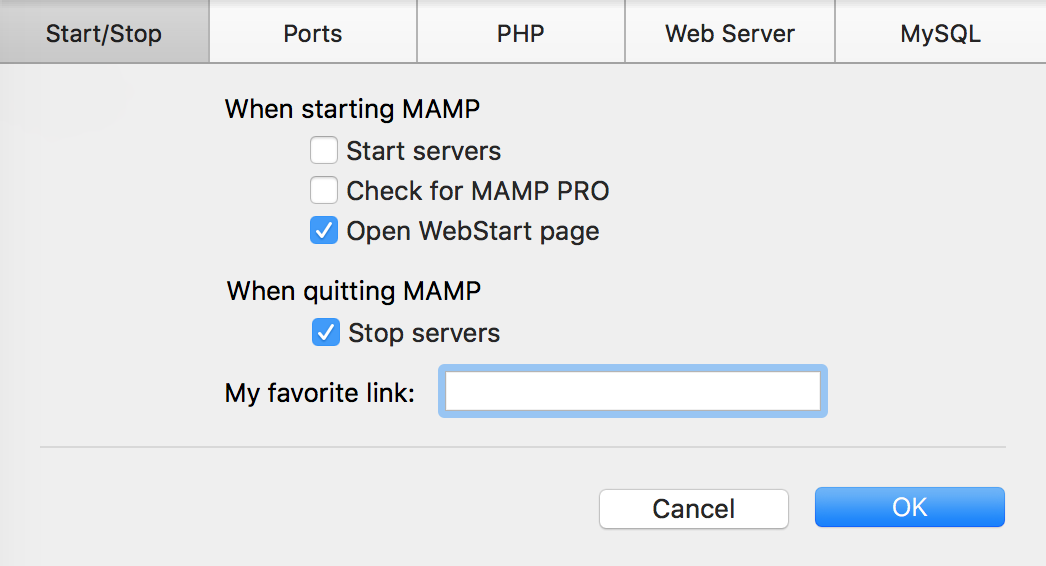Screen dimensions: 1046x566
Task: Click the Start/Stop tab
Action: (x=104, y=33)
